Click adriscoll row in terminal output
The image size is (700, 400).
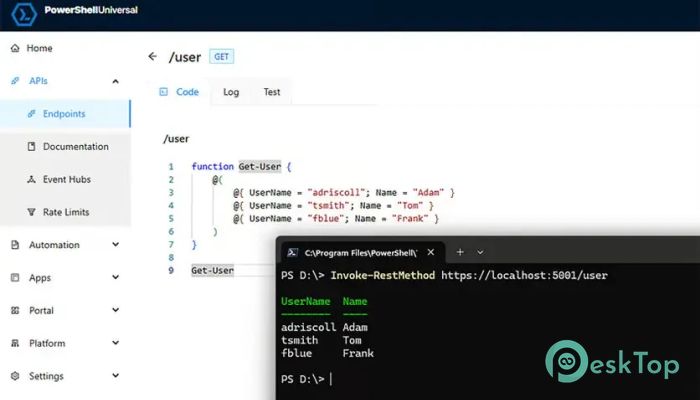pos(325,327)
